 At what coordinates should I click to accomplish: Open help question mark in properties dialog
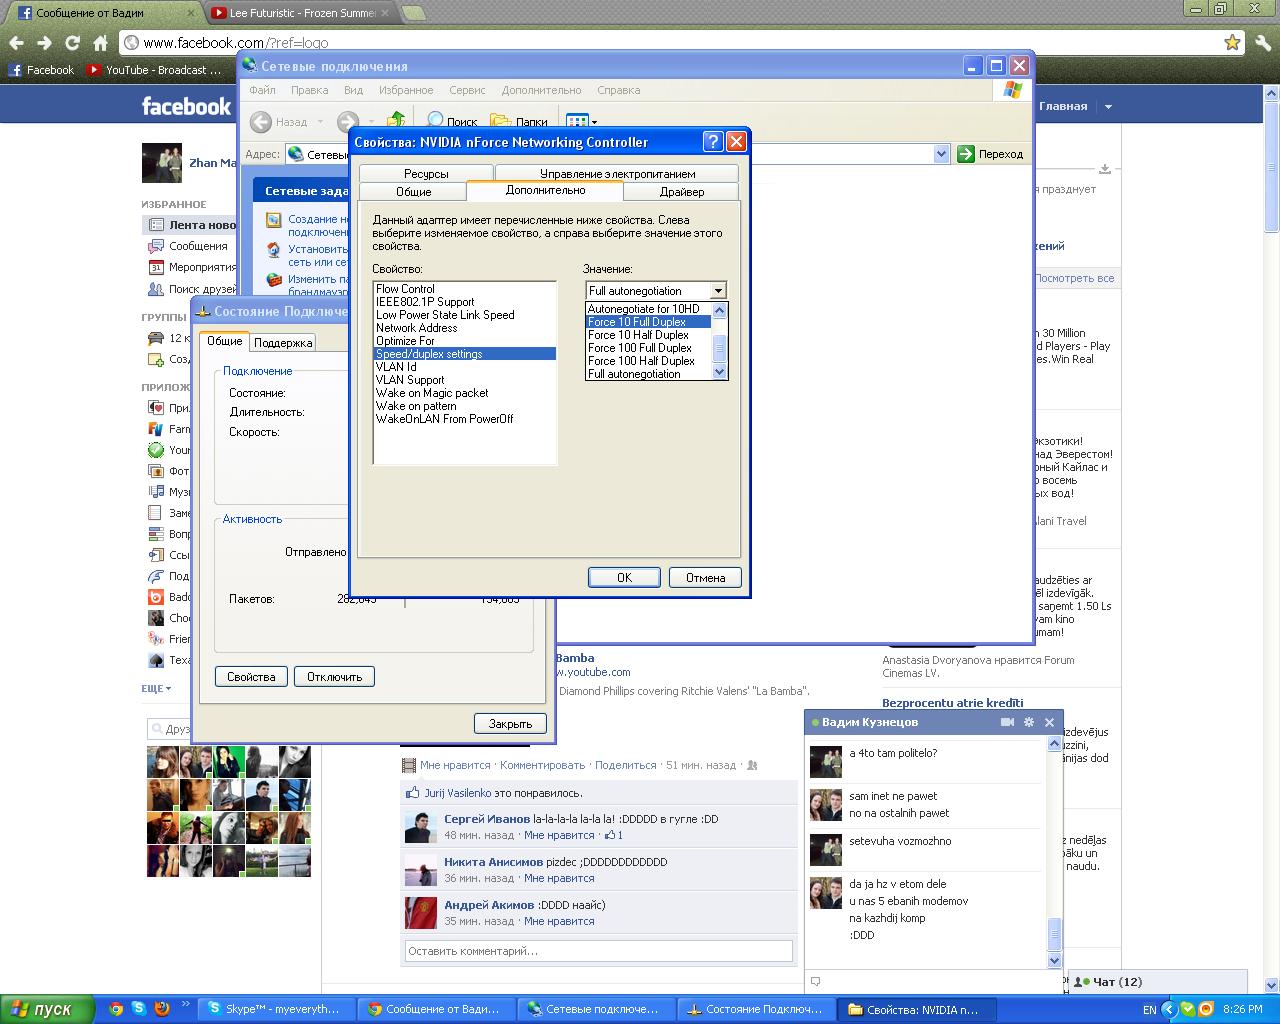713,141
